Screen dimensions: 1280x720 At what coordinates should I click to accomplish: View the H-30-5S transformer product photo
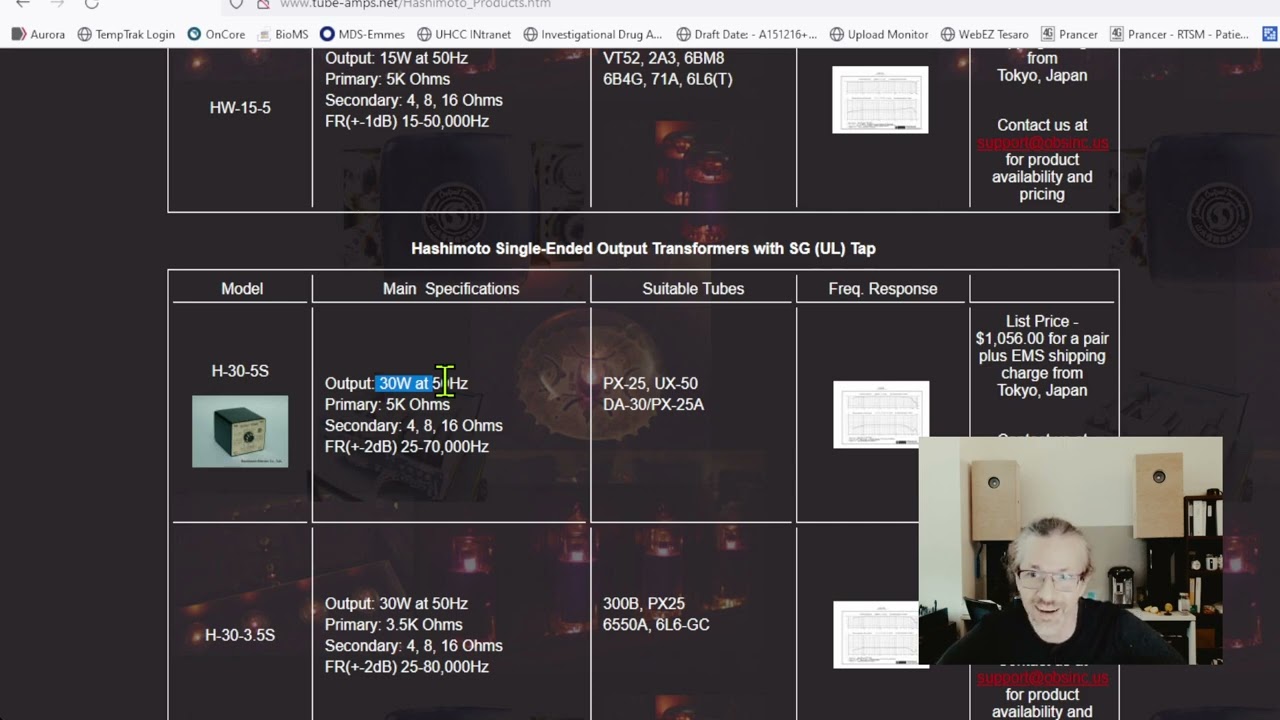pos(240,431)
